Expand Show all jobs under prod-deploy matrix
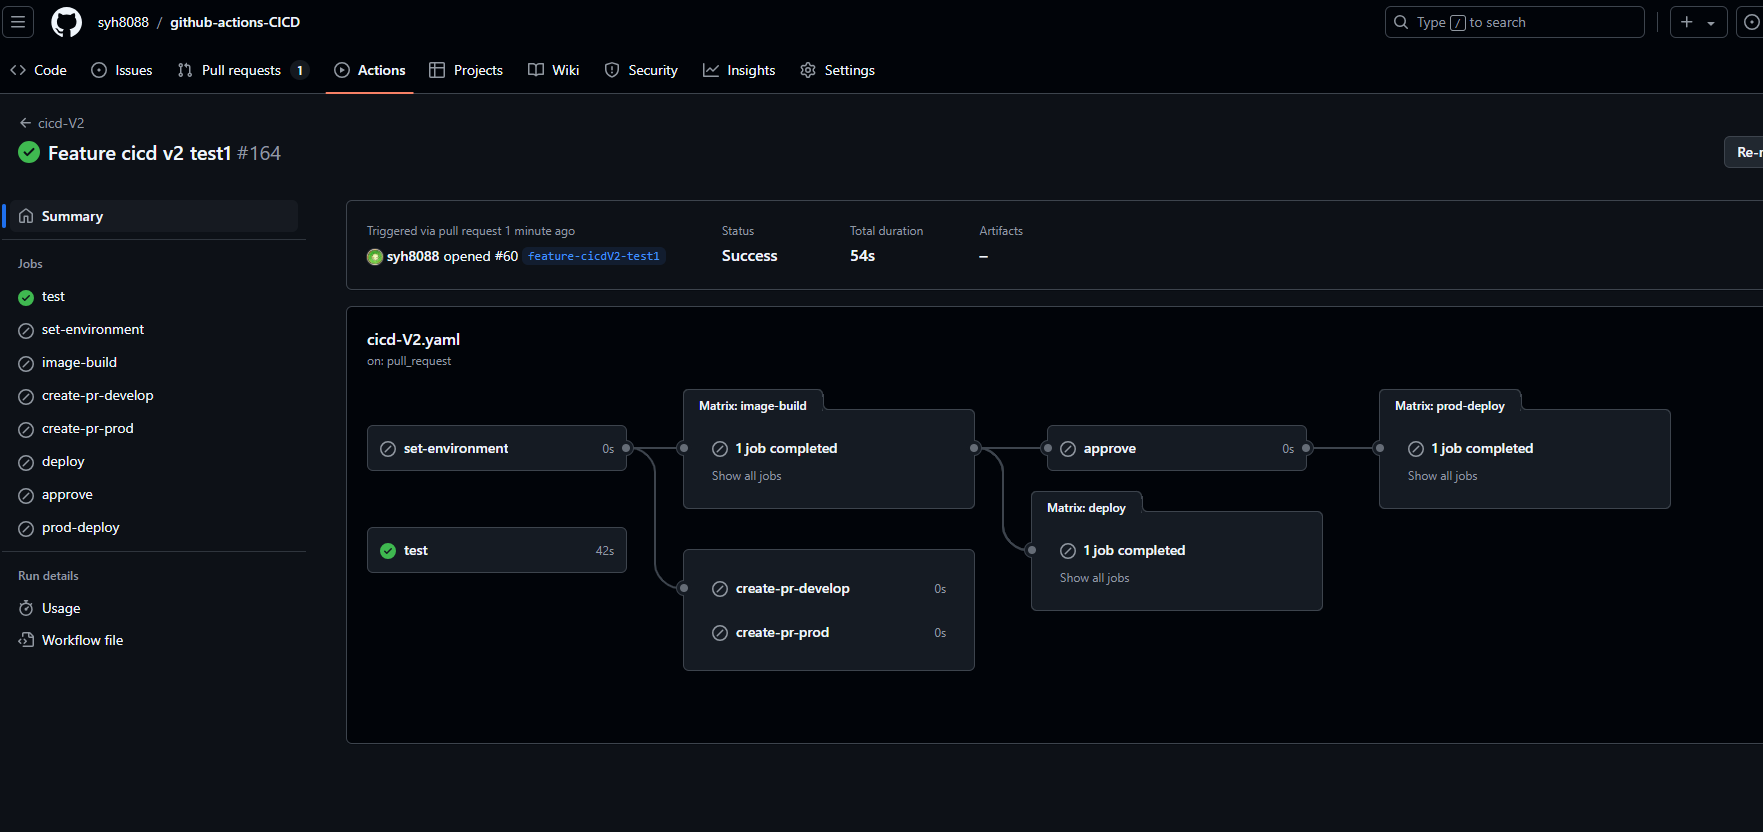 point(1443,476)
